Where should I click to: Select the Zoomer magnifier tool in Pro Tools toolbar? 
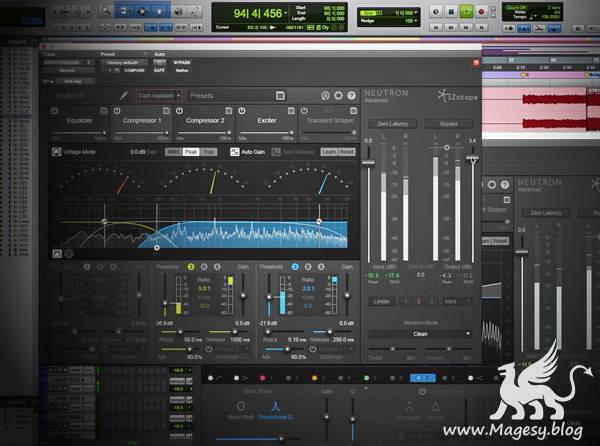pyautogui.click(x=105, y=12)
